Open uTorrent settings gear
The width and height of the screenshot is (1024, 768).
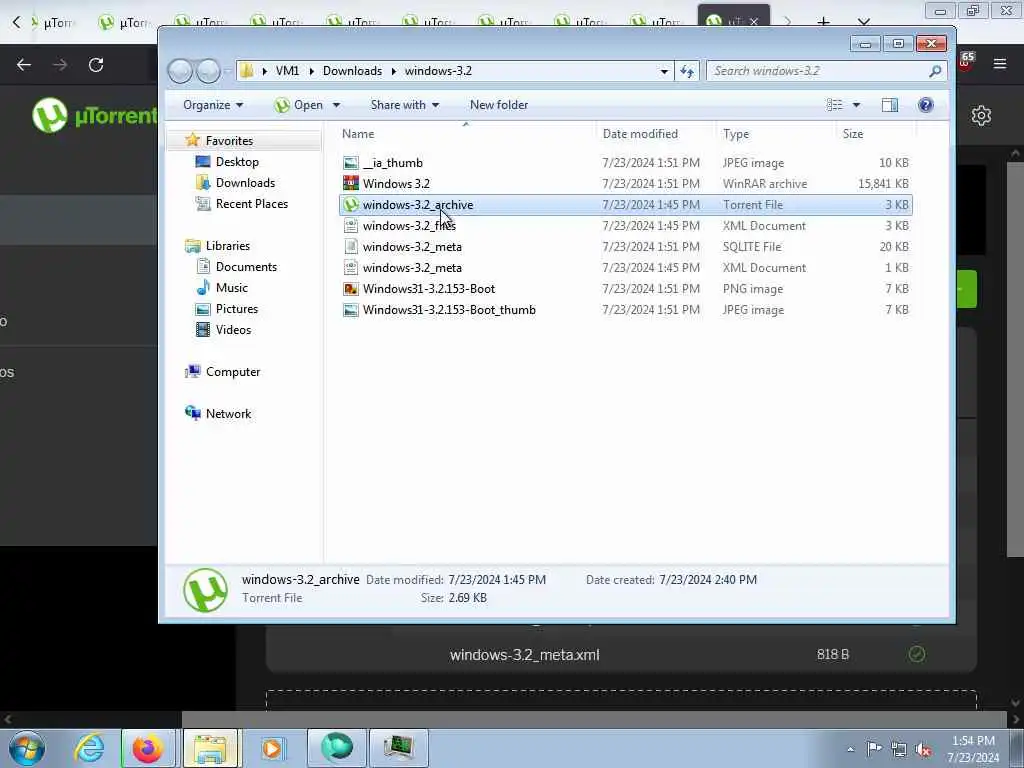pyautogui.click(x=981, y=116)
